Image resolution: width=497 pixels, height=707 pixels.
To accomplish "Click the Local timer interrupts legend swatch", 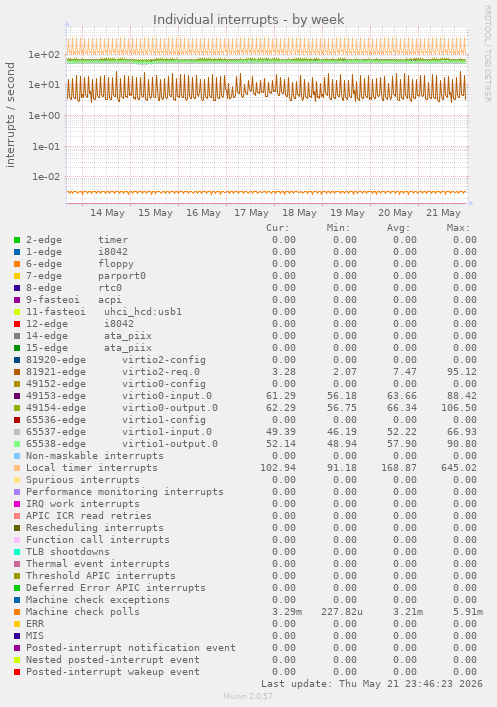I will (x=17, y=468).
